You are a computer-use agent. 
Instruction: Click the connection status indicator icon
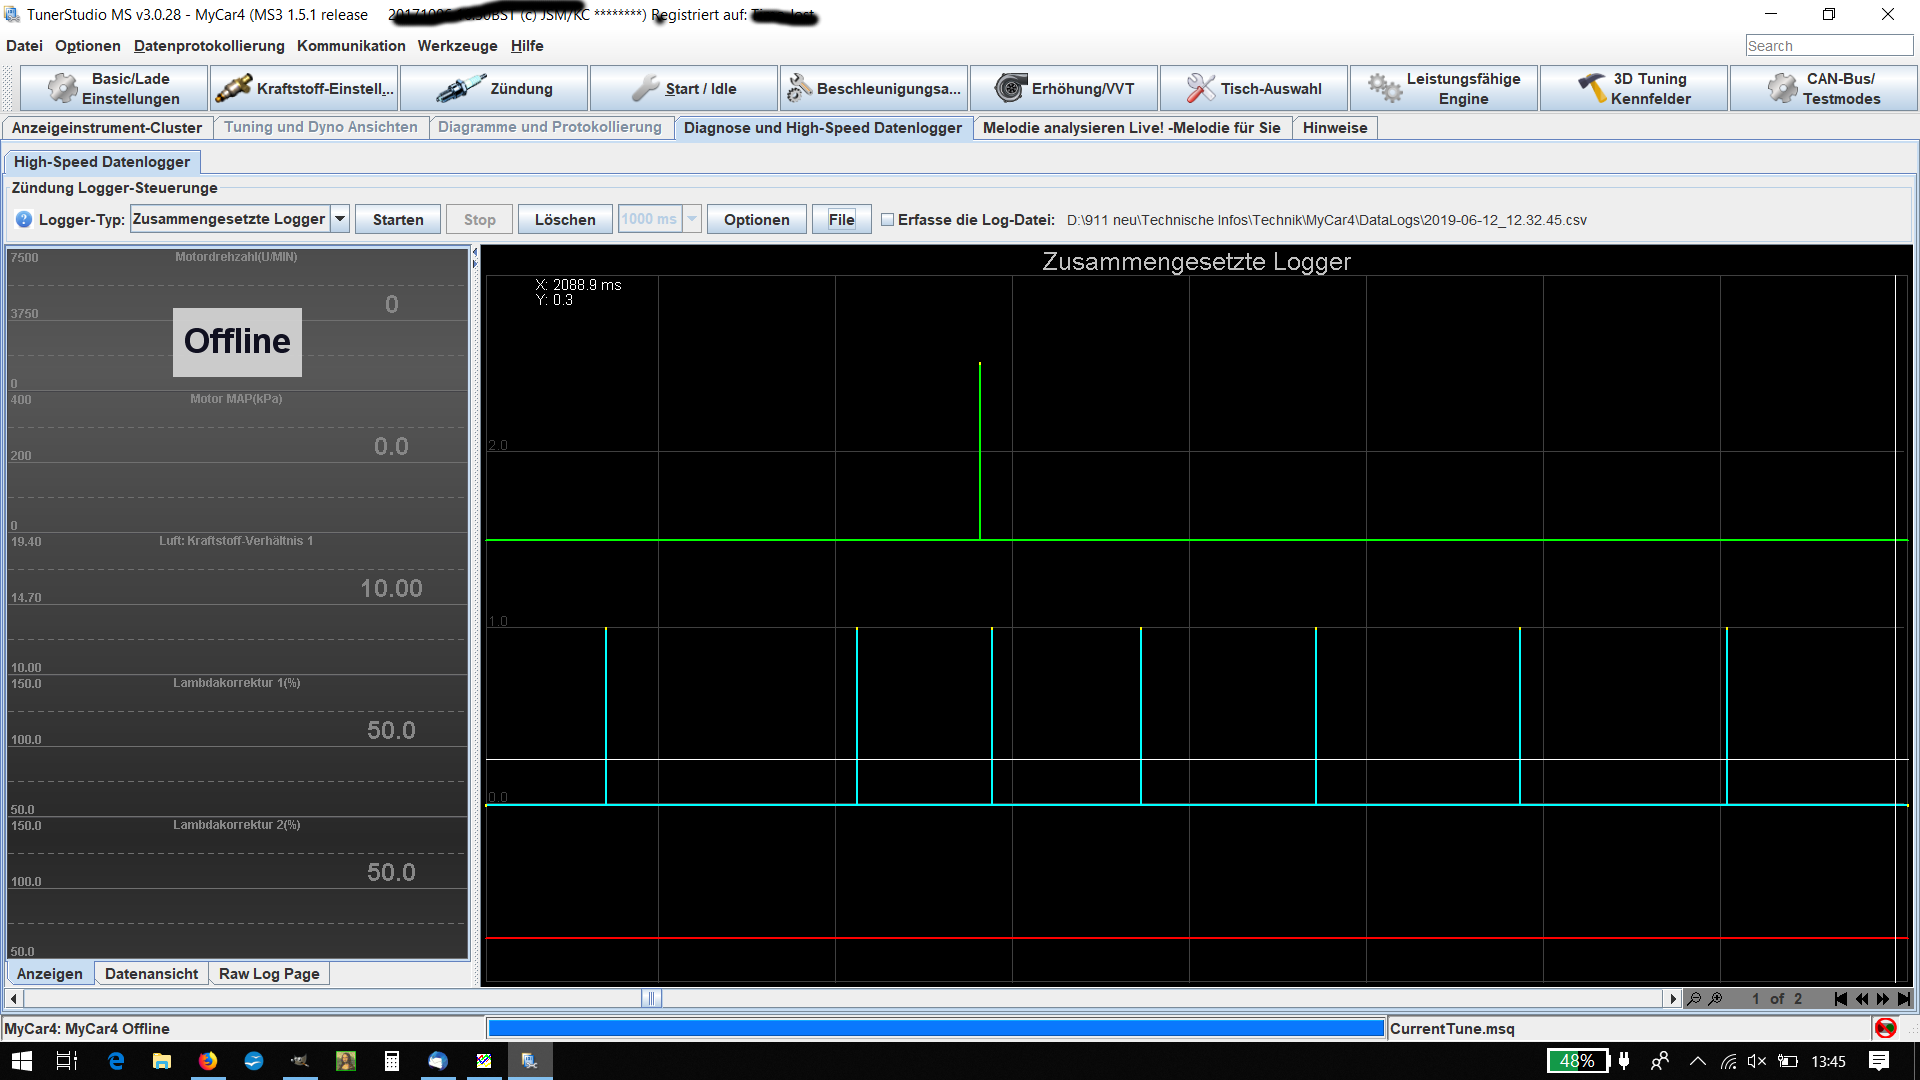[x=1886, y=1028]
